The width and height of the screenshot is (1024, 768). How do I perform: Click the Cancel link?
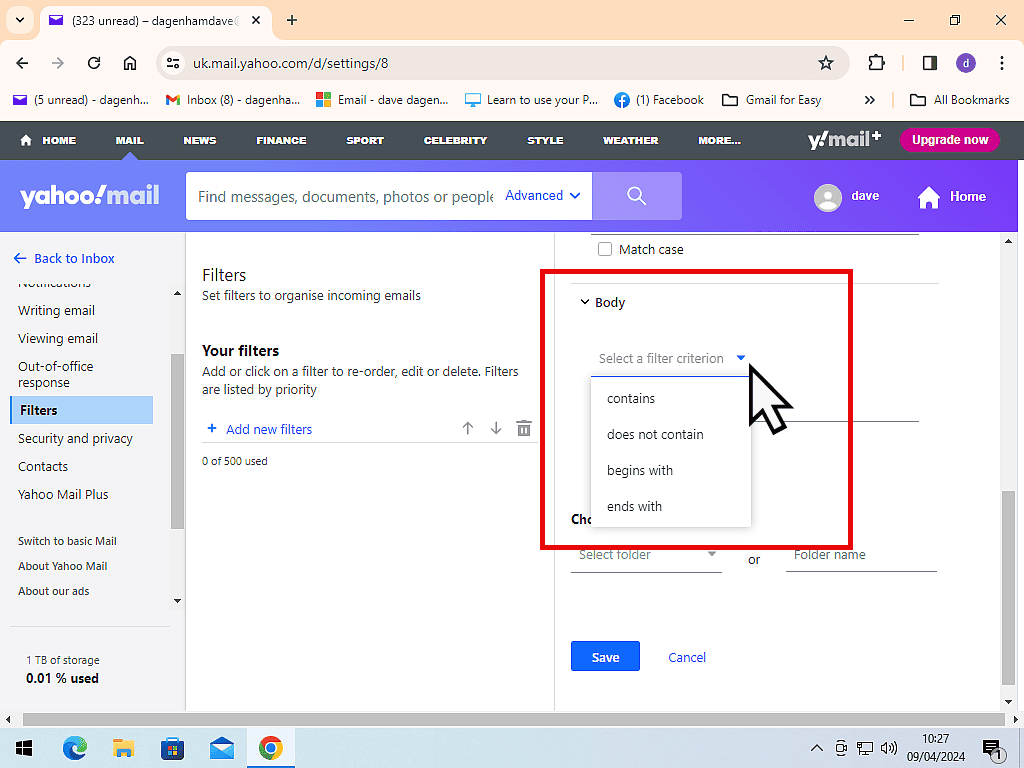point(687,657)
